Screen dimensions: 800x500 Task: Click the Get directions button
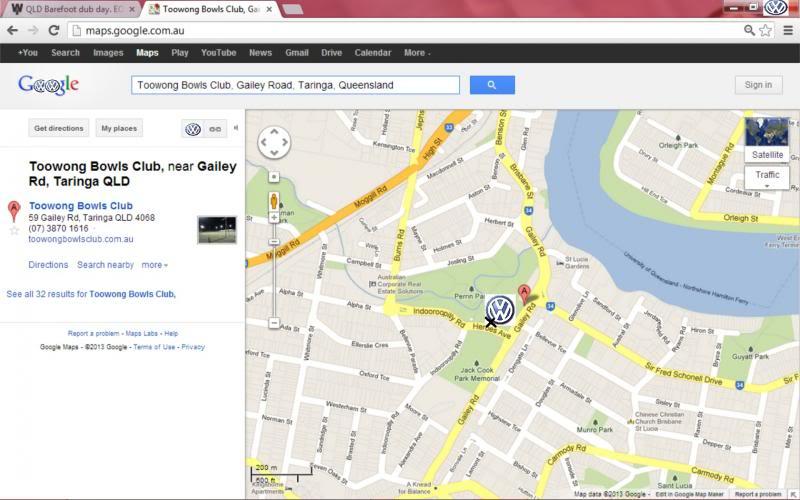click(x=59, y=128)
